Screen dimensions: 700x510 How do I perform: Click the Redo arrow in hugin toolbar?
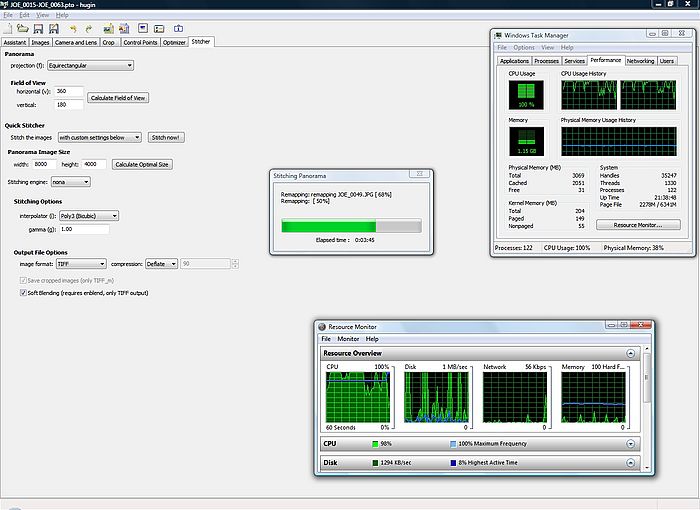pos(90,29)
